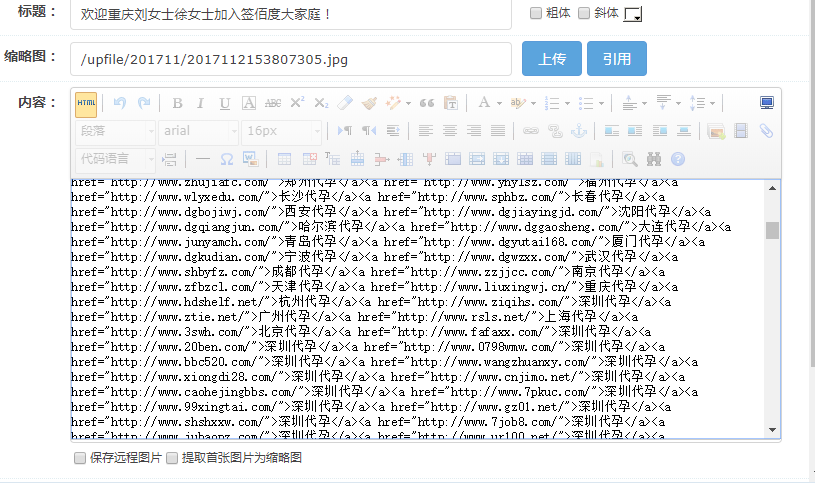Click the Word image transfer icon
Viewport: 815px width, 492px height.
[251, 159]
